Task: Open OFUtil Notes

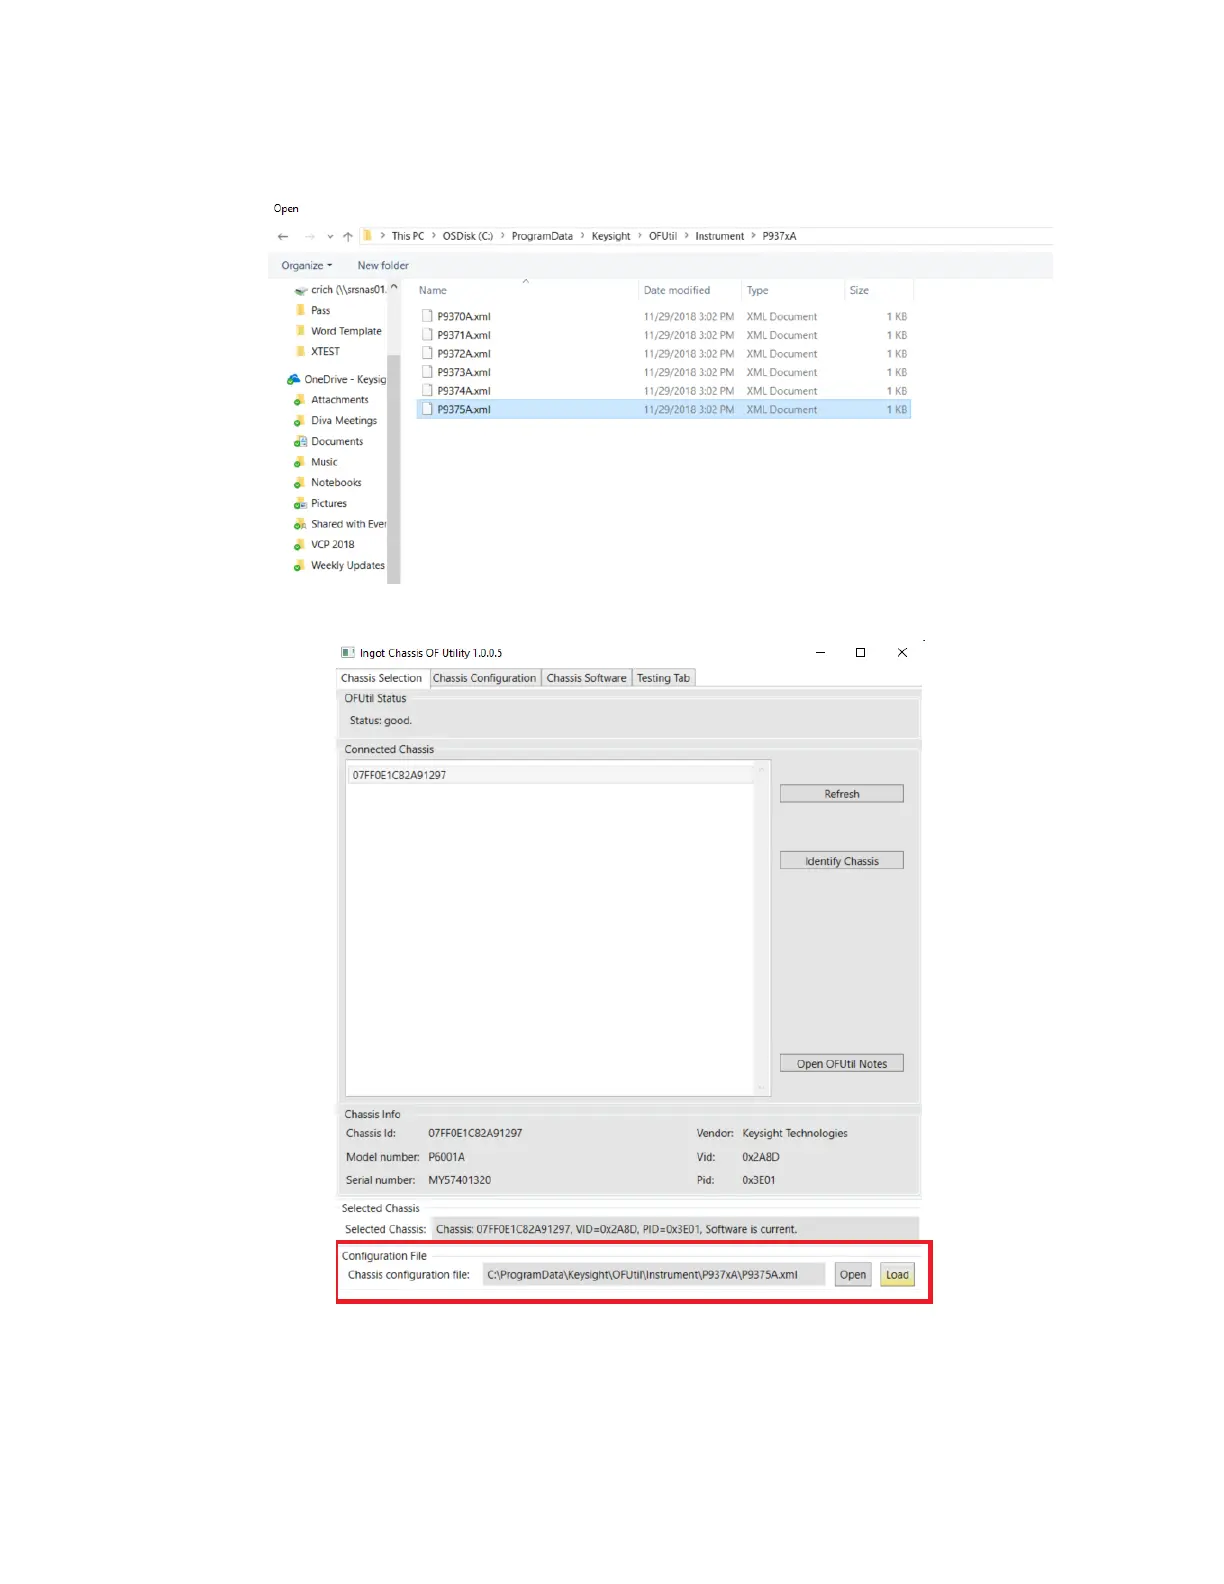Action: coord(842,1064)
